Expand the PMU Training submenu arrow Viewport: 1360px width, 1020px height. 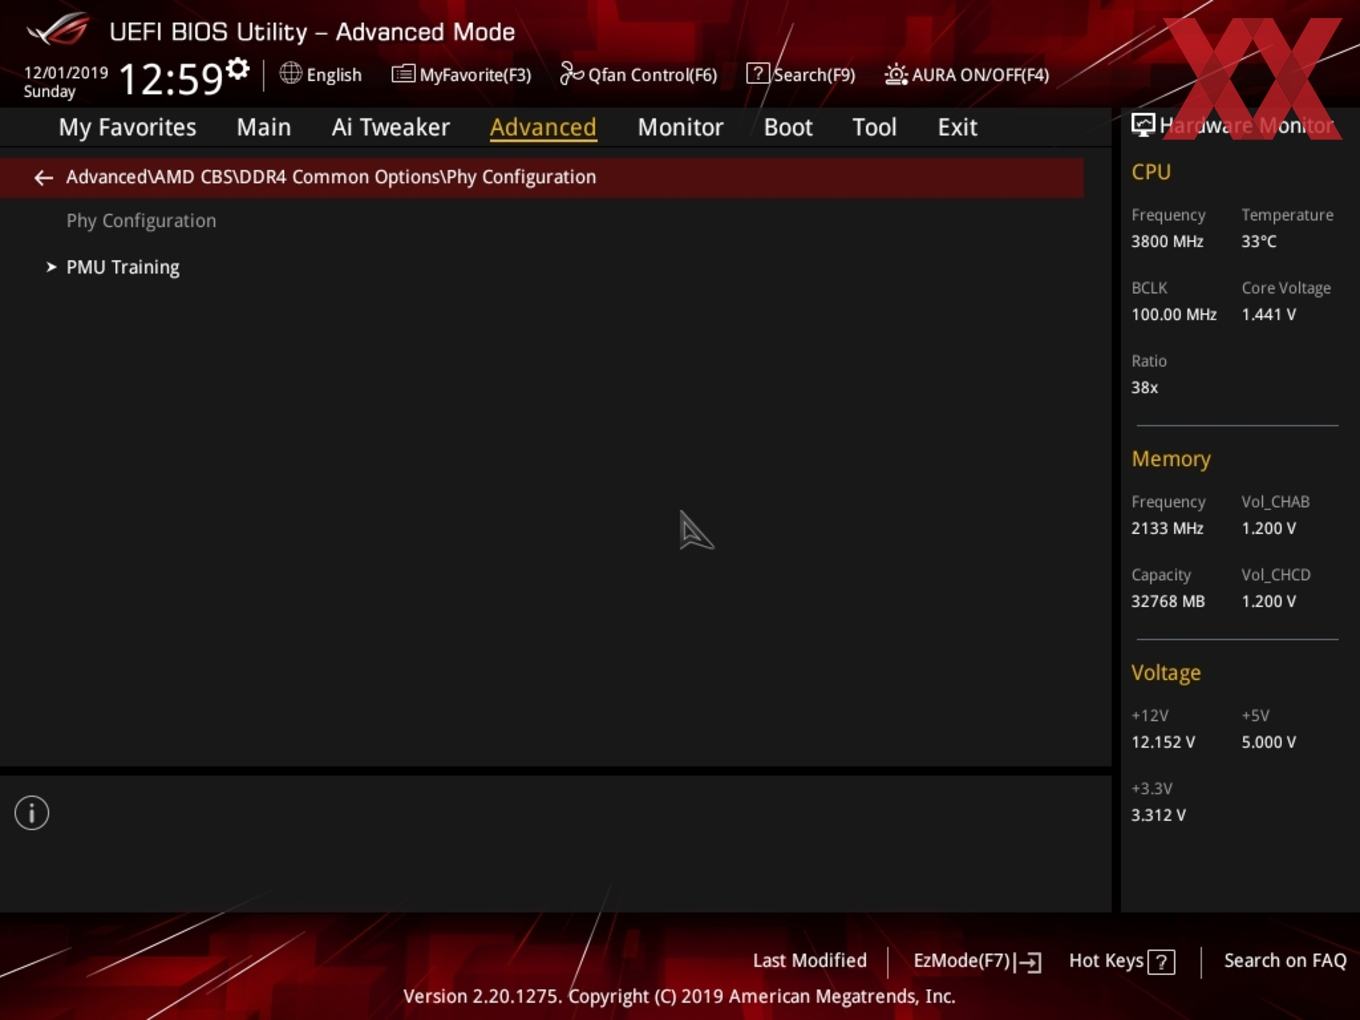click(51, 267)
